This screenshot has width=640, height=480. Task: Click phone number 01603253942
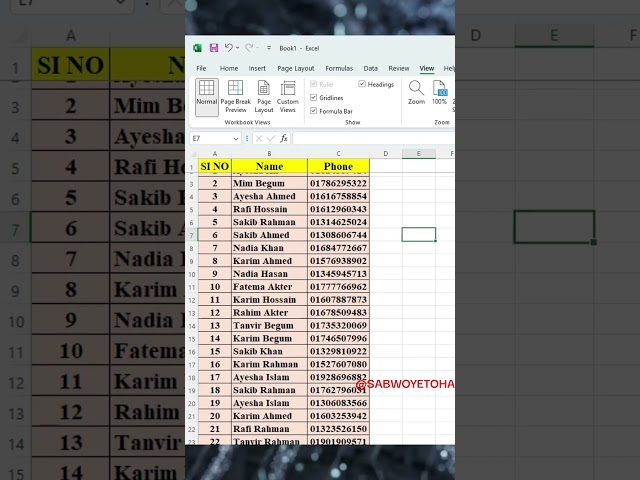338,416
